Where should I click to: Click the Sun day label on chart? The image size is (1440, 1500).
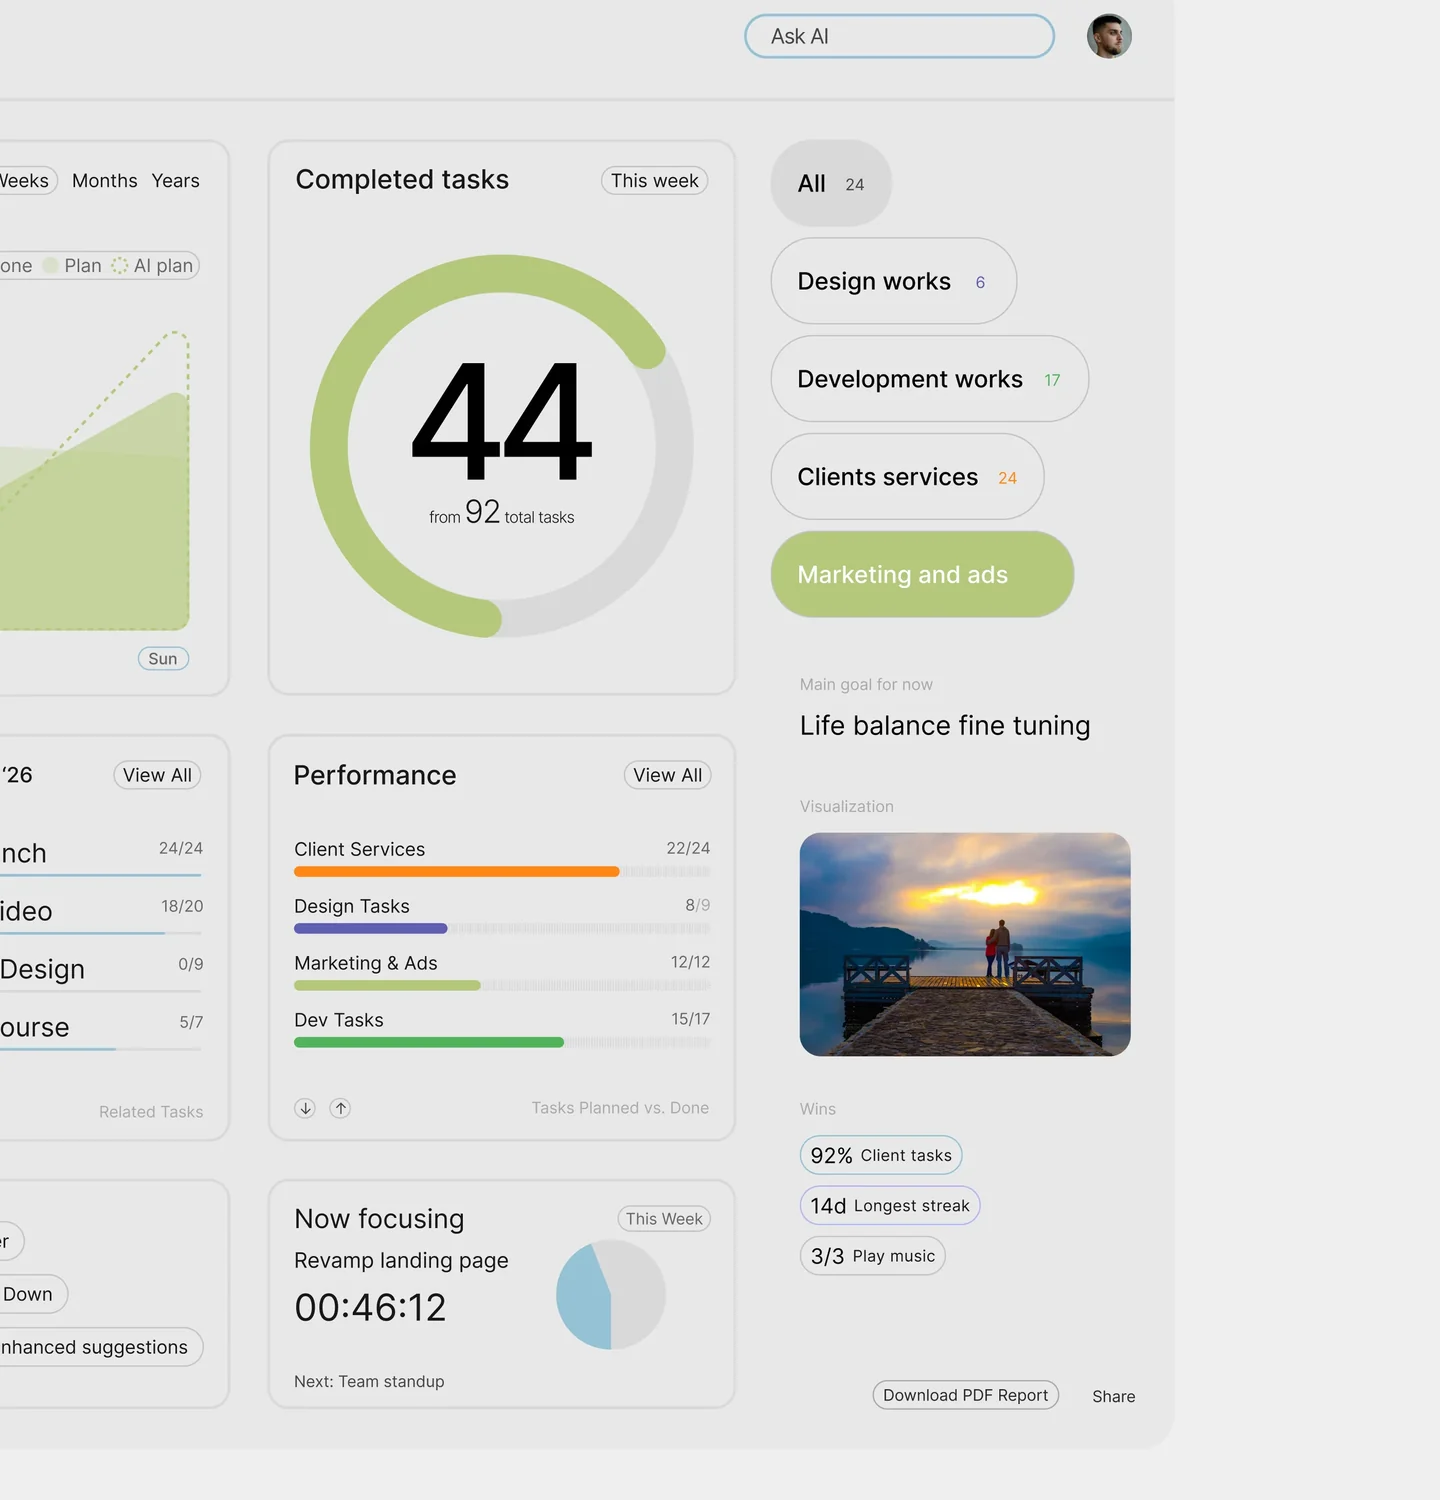coord(163,659)
